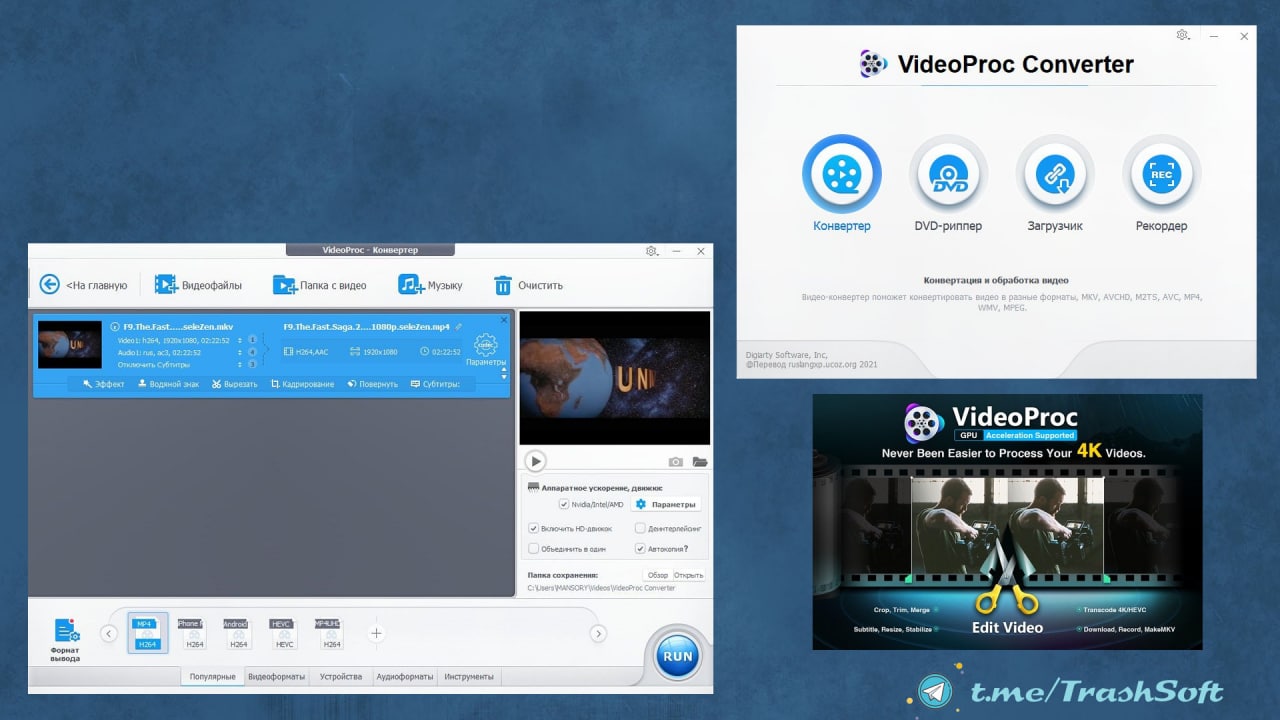This screenshot has height=720, width=1280.
Task: Click the save folder path text
Action: tap(601, 588)
